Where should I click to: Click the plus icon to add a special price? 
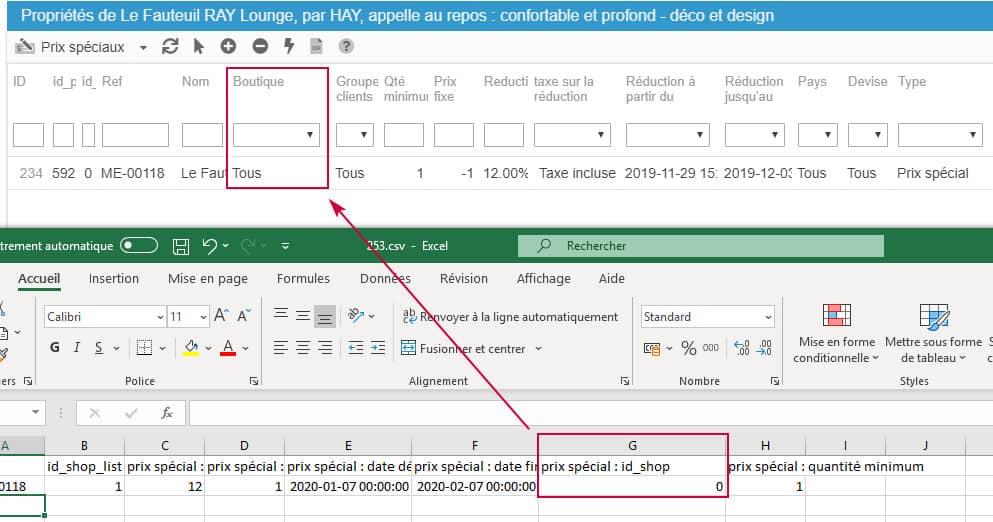[228, 47]
